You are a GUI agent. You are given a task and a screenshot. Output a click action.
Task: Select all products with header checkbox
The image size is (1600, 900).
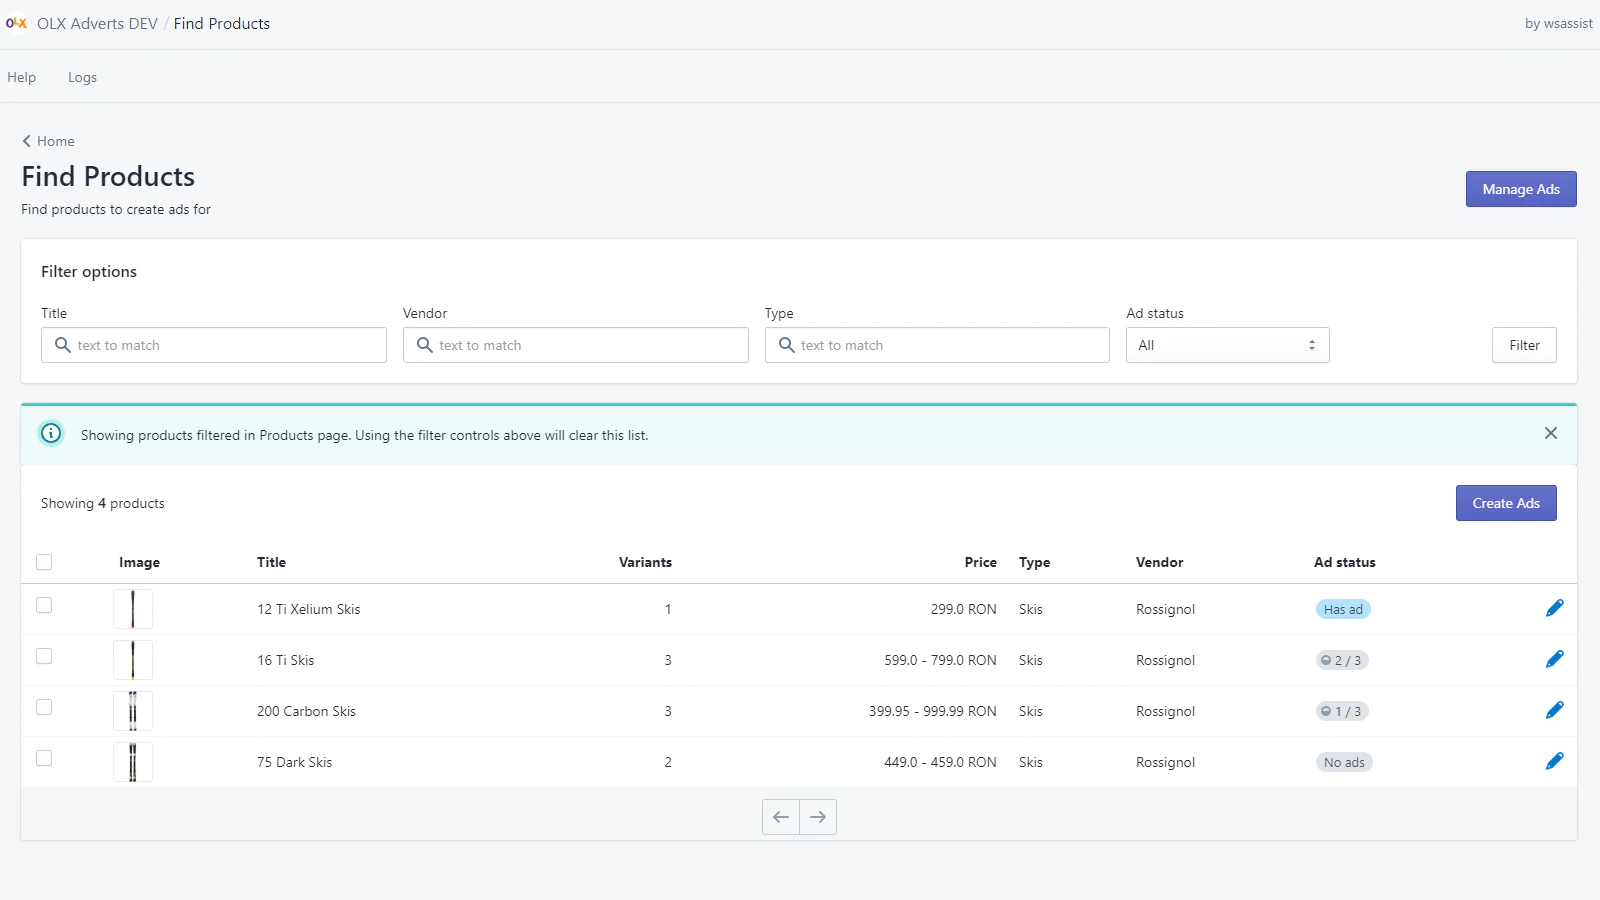[44, 562]
